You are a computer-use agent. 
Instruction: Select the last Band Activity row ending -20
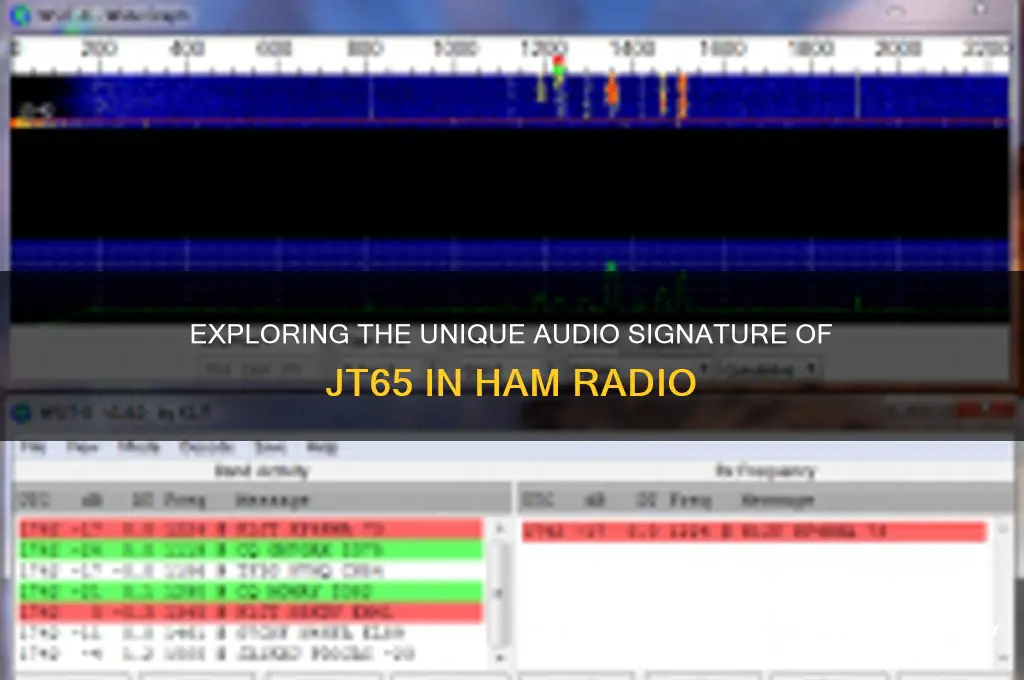251,654
